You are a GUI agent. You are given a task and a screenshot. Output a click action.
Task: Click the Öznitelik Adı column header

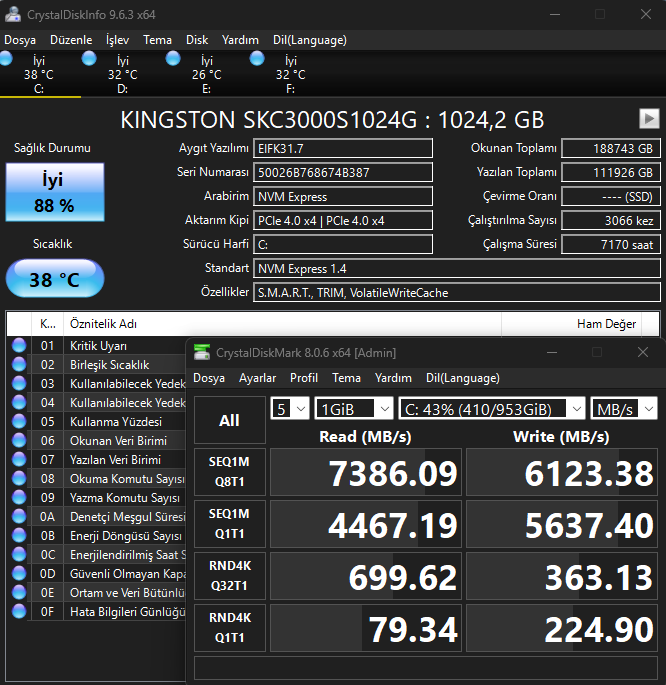282,324
